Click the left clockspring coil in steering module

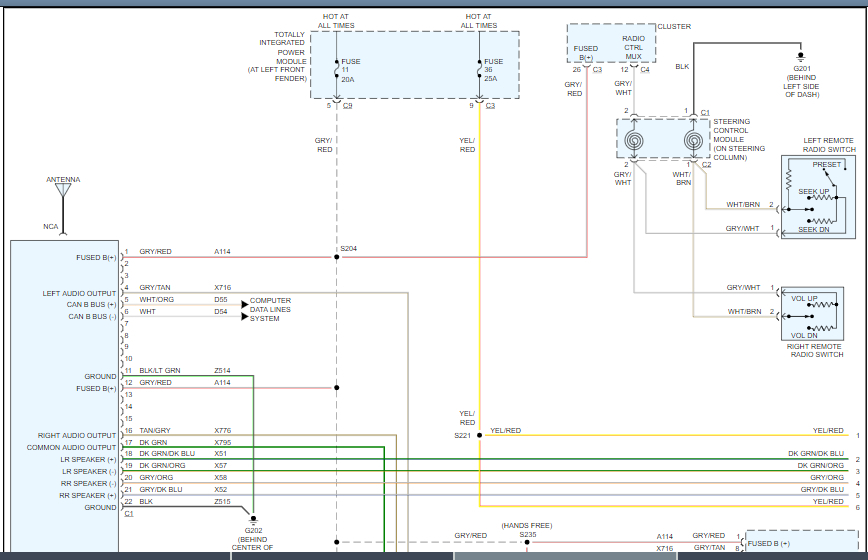point(634,141)
